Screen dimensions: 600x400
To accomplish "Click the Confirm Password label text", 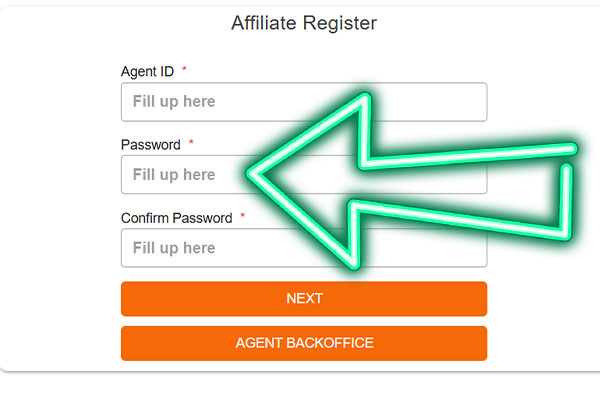I will coord(176,218).
